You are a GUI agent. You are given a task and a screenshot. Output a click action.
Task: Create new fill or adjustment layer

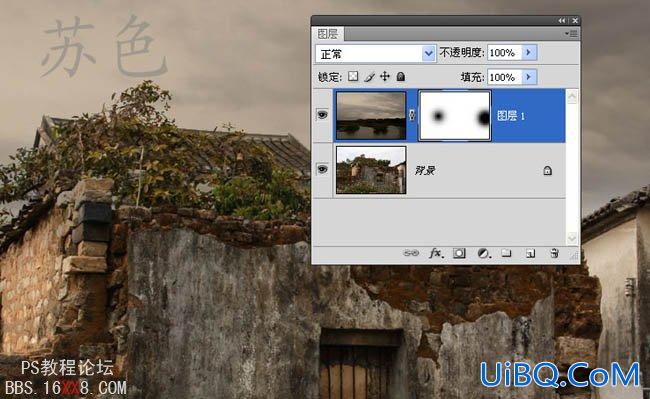click(483, 253)
